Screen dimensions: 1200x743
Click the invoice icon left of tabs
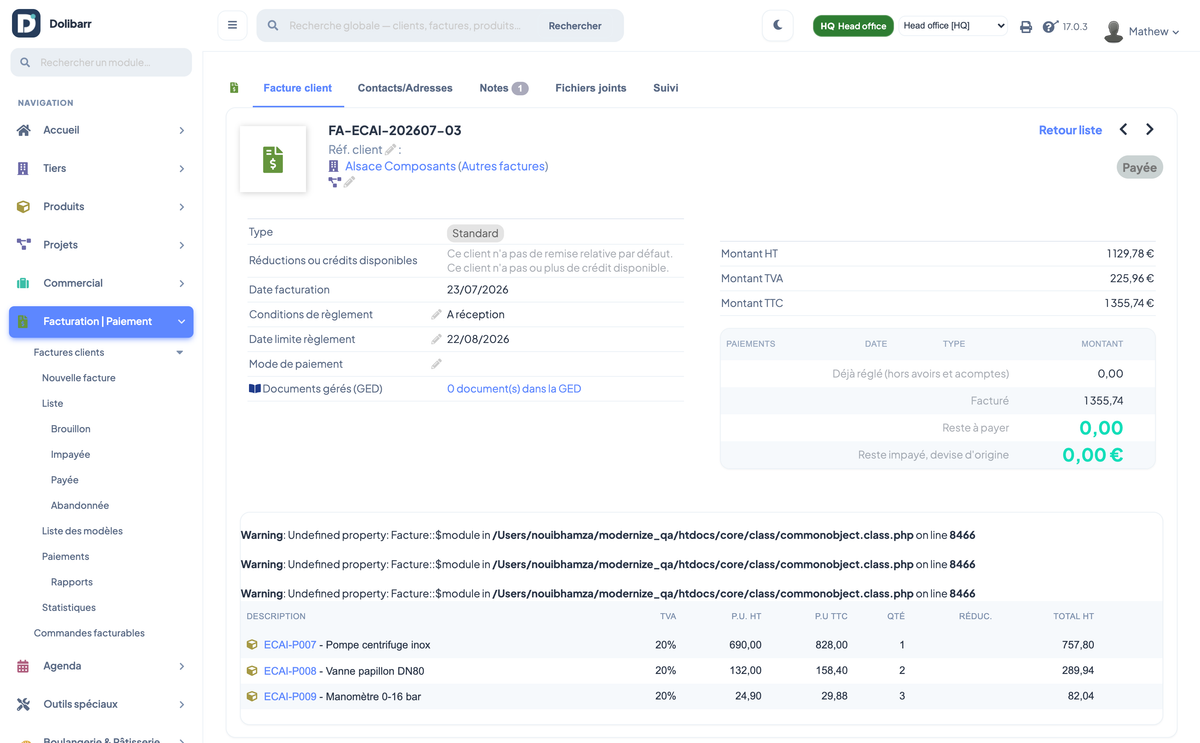pos(234,88)
